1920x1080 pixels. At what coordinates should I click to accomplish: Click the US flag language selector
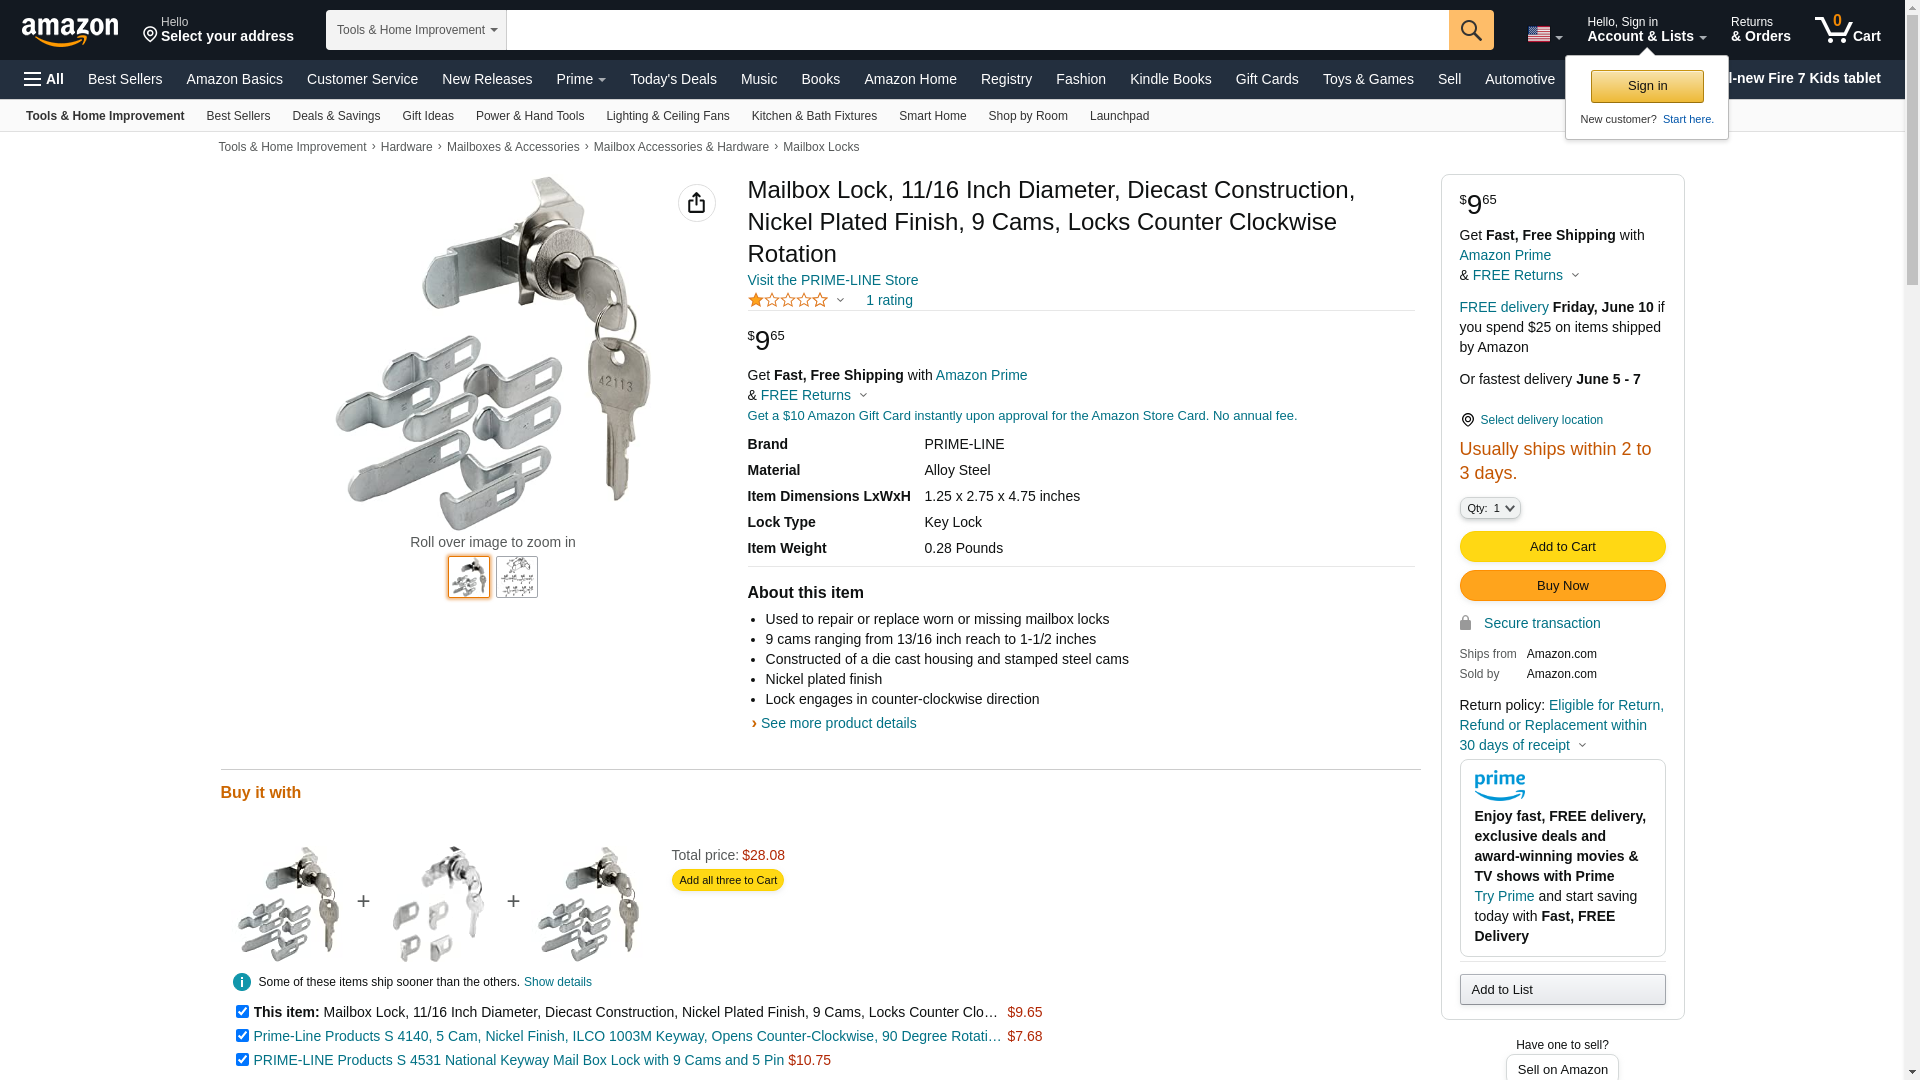(1544, 34)
